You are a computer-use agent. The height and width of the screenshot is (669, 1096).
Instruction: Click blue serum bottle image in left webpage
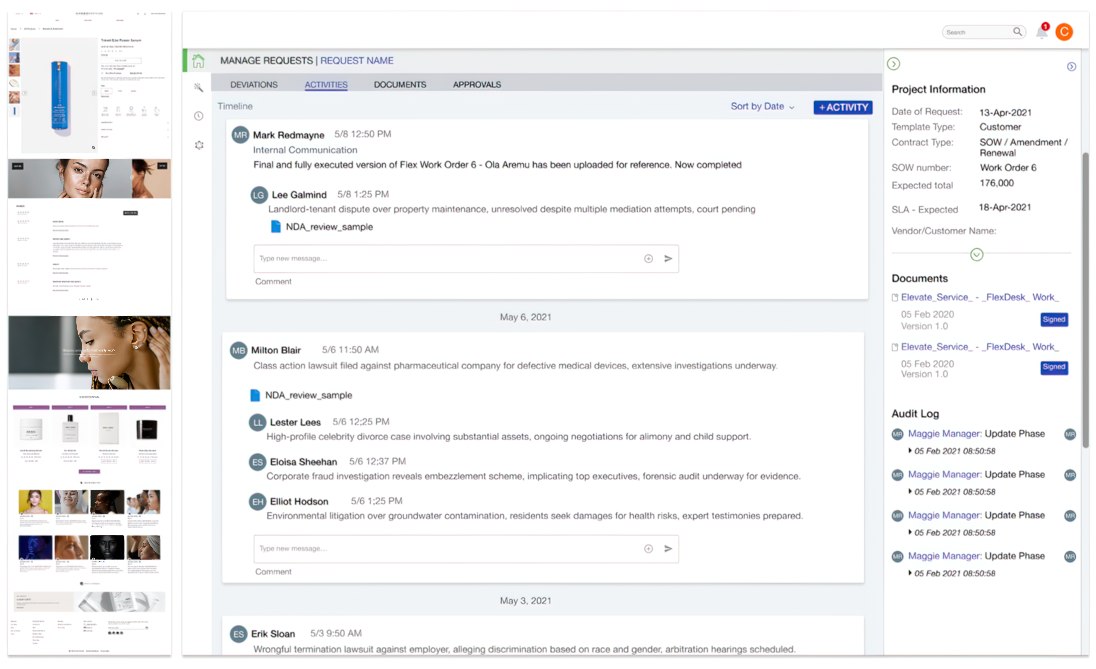[x=60, y=95]
